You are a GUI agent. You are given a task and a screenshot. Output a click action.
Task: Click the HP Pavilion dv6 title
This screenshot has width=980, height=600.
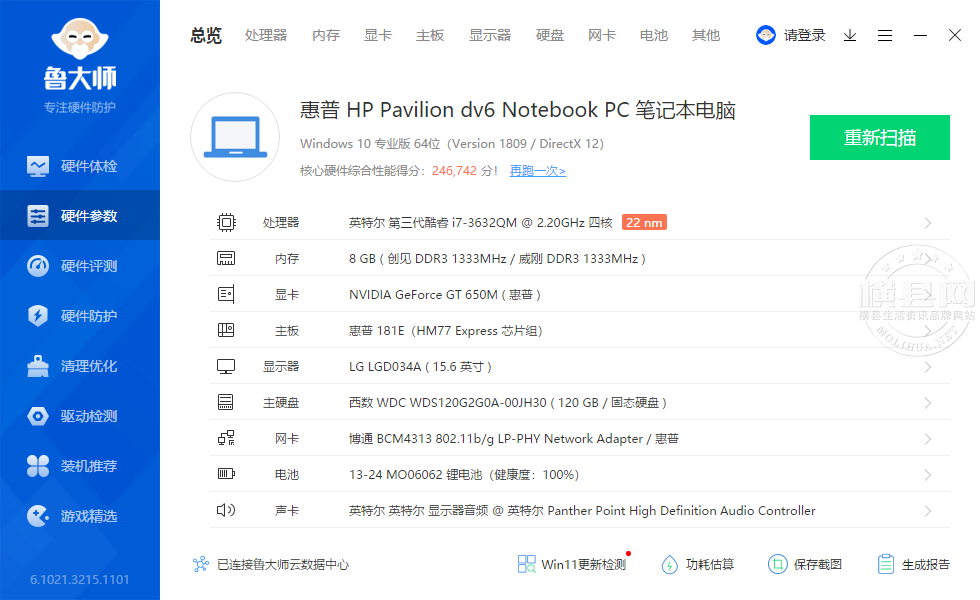pos(518,110)
